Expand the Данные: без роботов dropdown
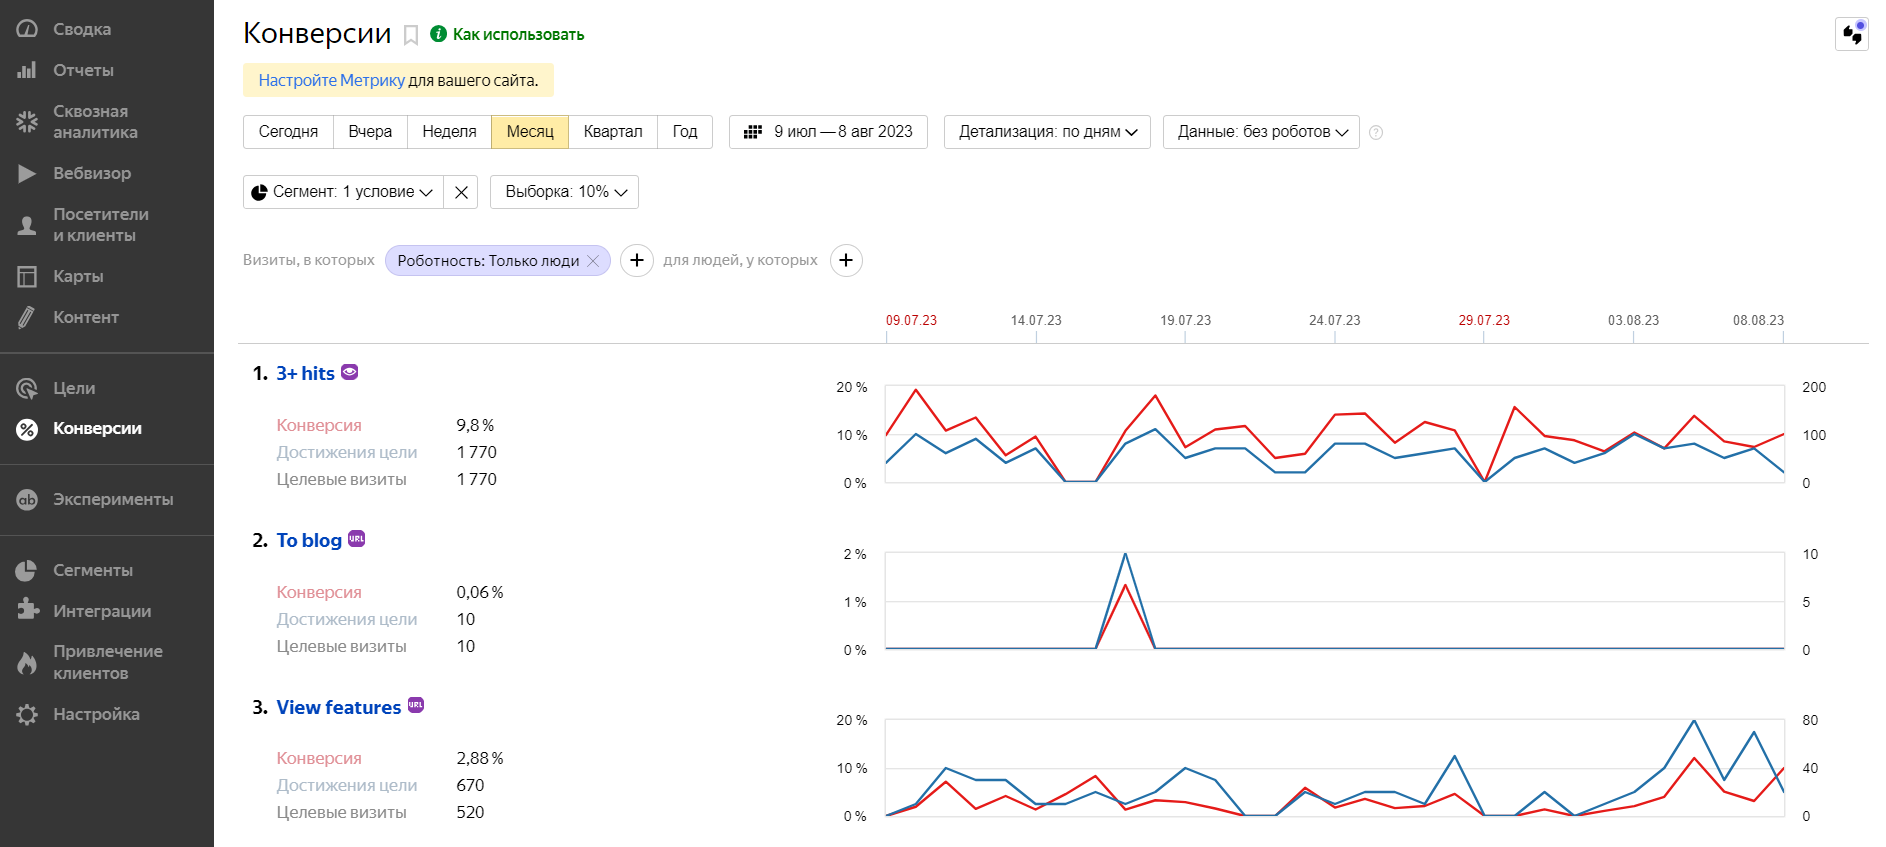Viewport: 1886px width, 847px height. click(x=1261, y=132)
